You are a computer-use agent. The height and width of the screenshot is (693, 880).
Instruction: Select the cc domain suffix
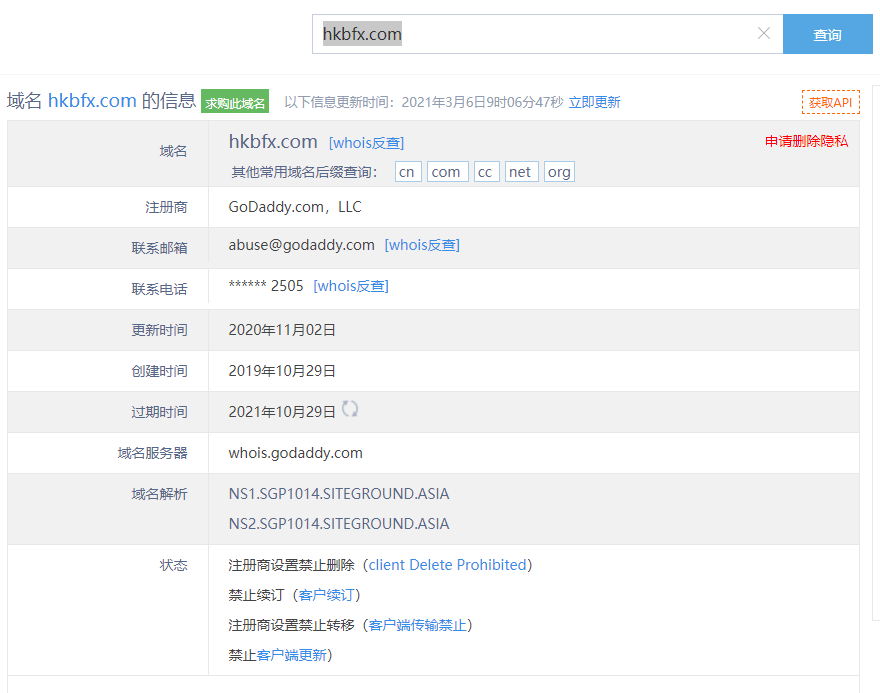(x=485, y=172)
